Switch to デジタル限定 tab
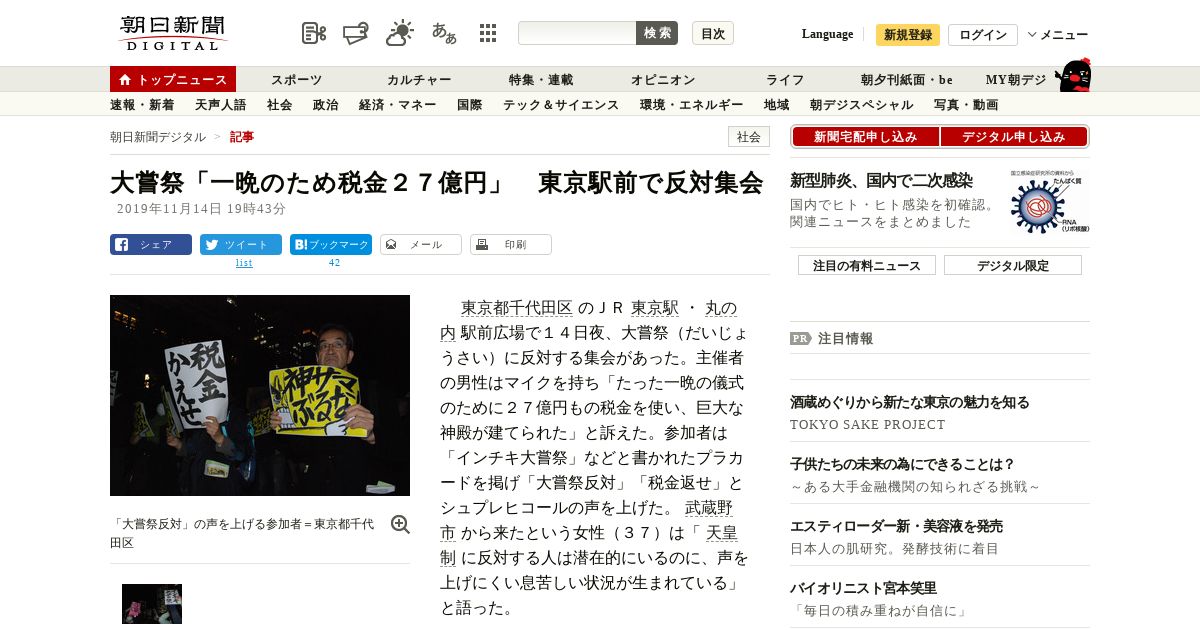The height and width of the screenshot is (630, 1200). click(1013, 266)
